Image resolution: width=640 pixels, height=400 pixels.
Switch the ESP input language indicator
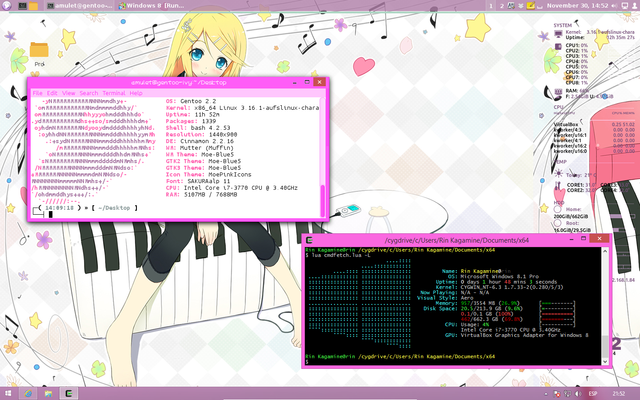click(x=593, y=394)
